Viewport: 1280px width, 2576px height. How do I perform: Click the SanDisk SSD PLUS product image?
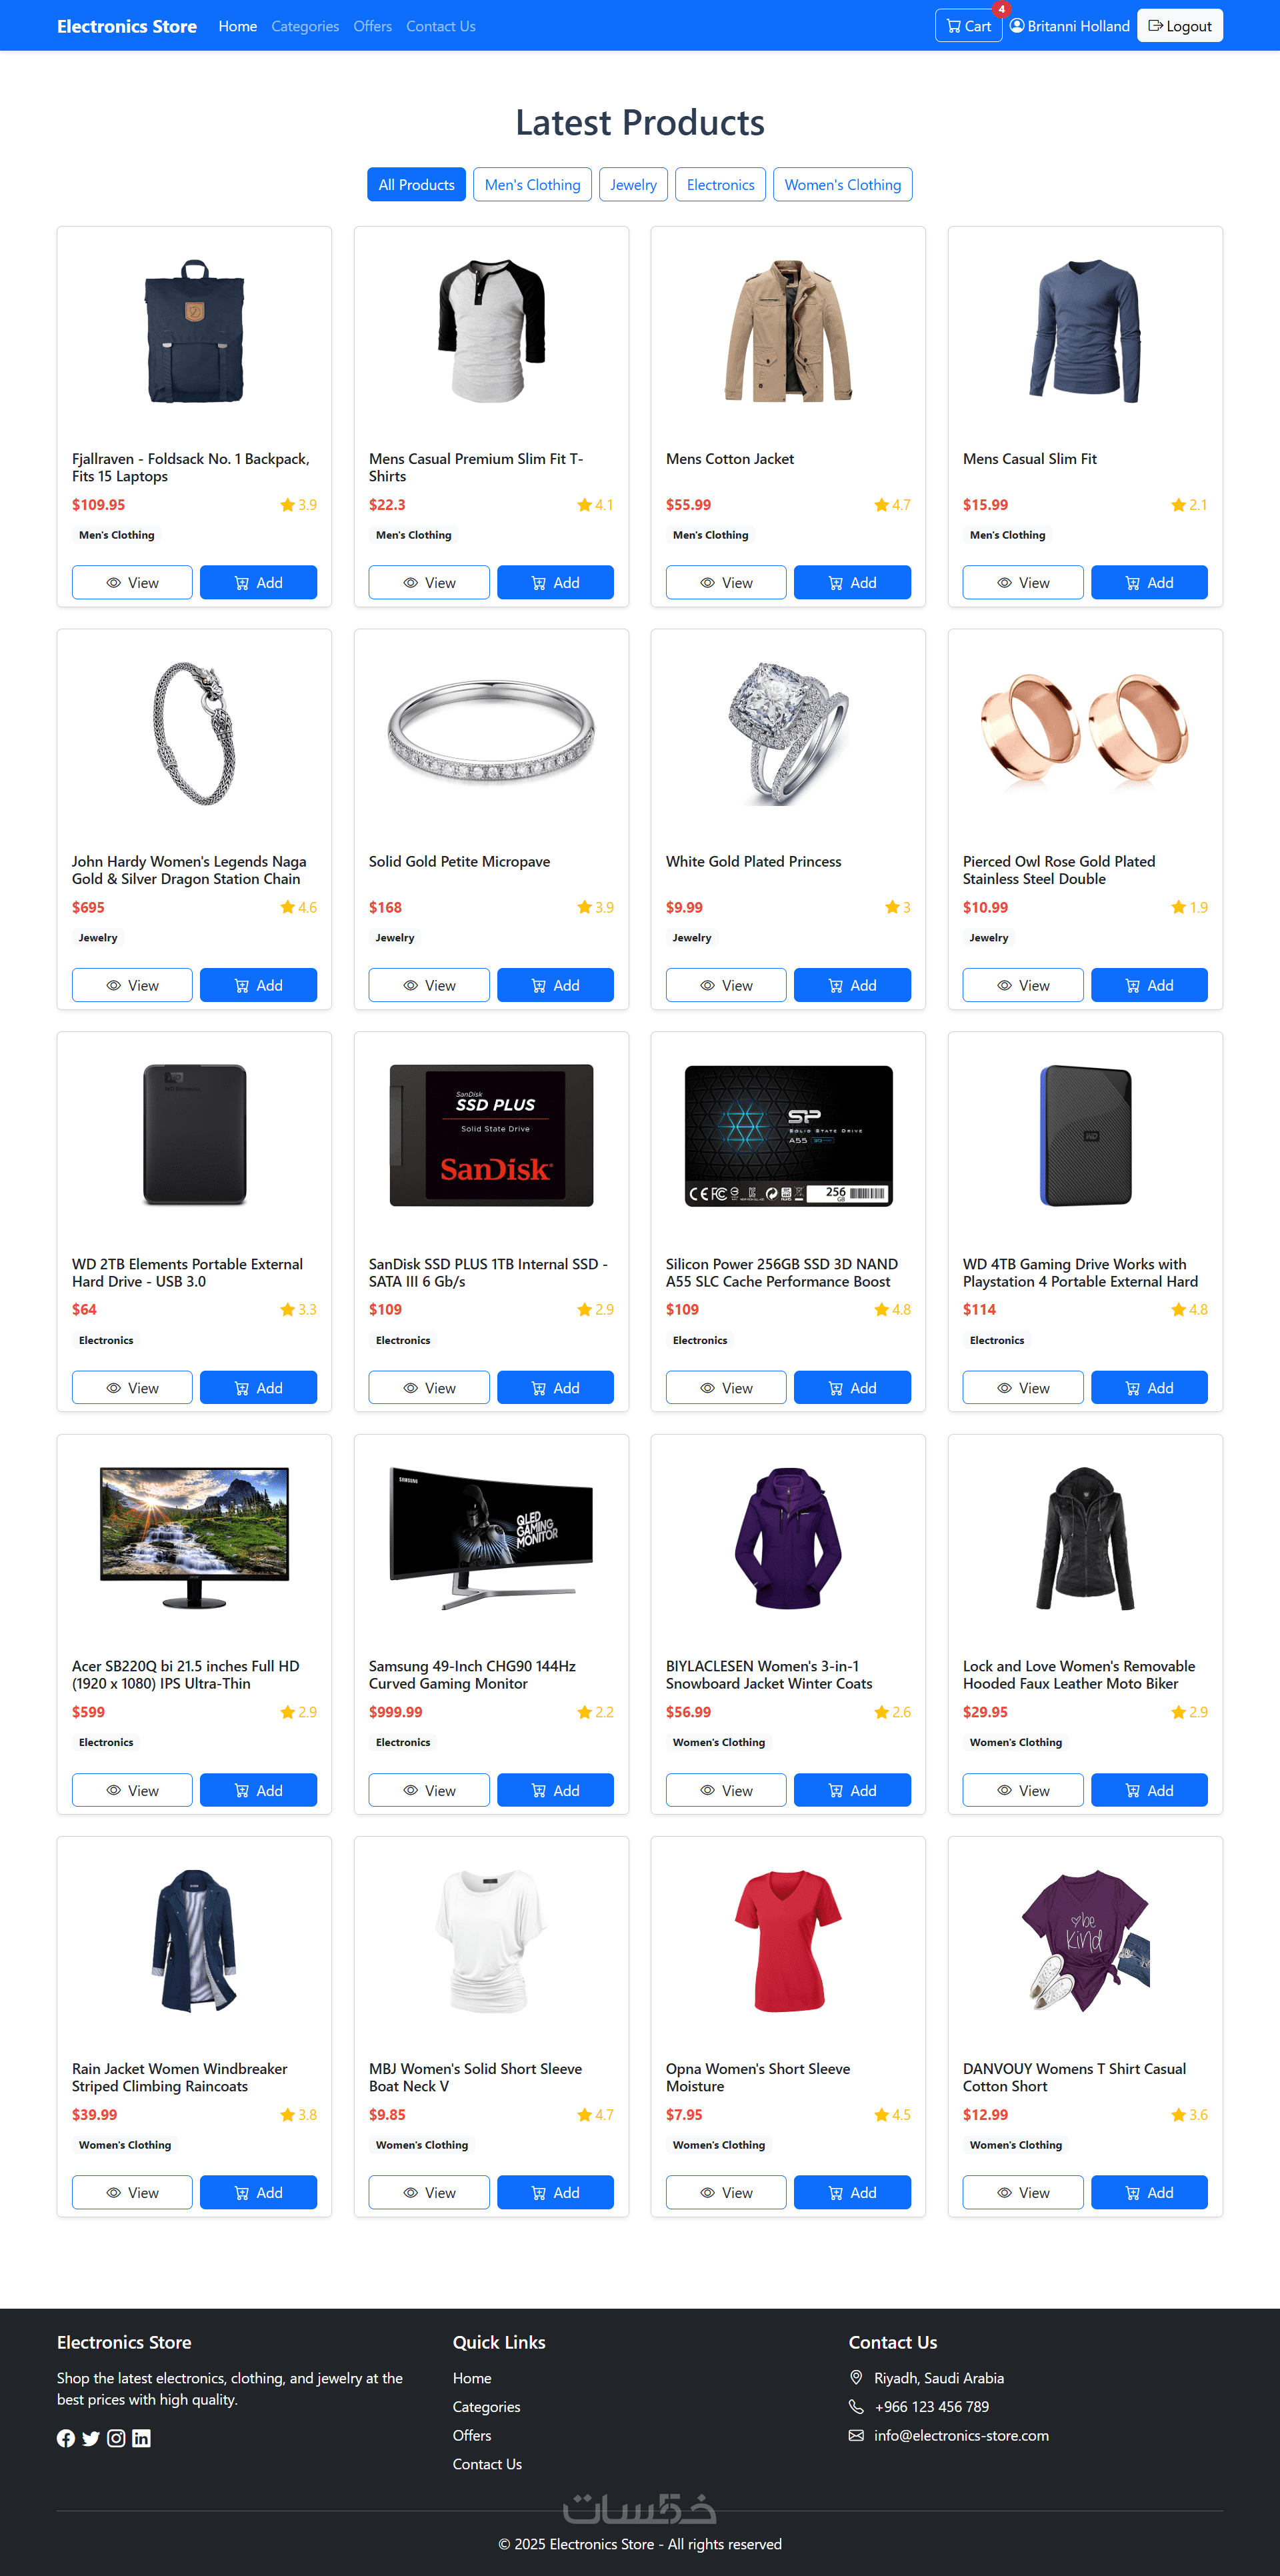(491, 1135)
